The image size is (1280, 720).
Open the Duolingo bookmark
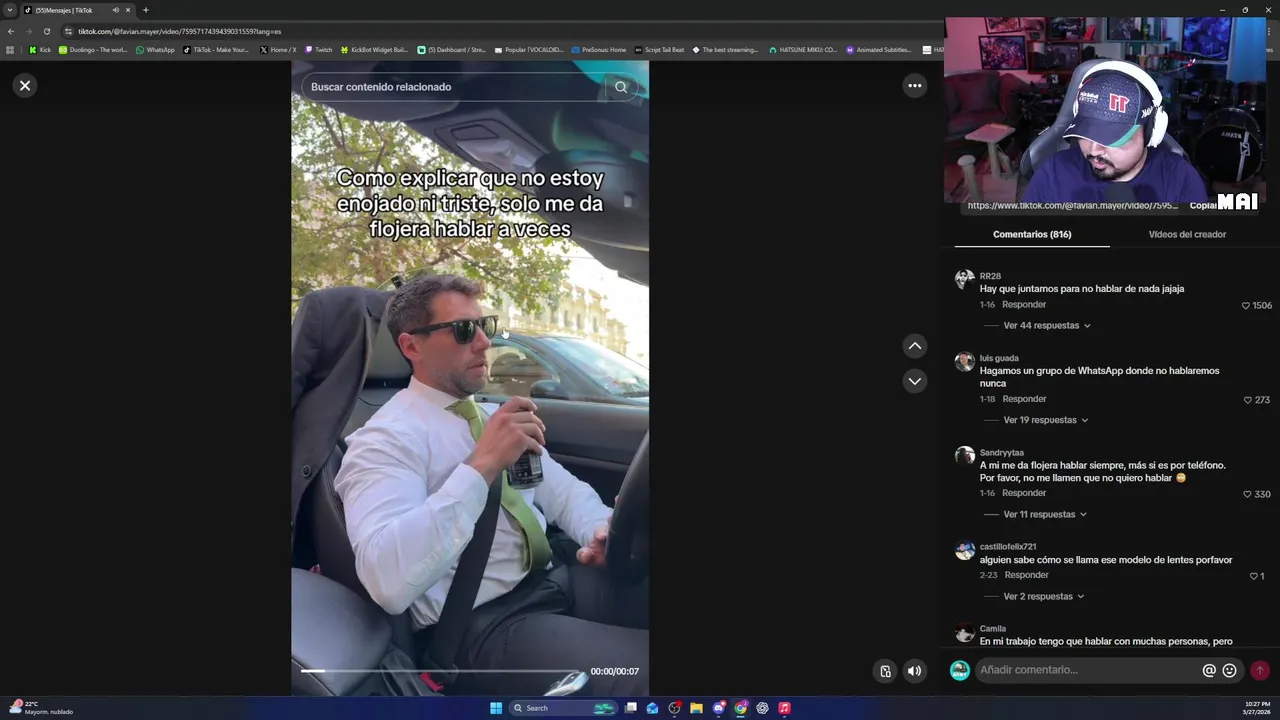pos(93,49)
